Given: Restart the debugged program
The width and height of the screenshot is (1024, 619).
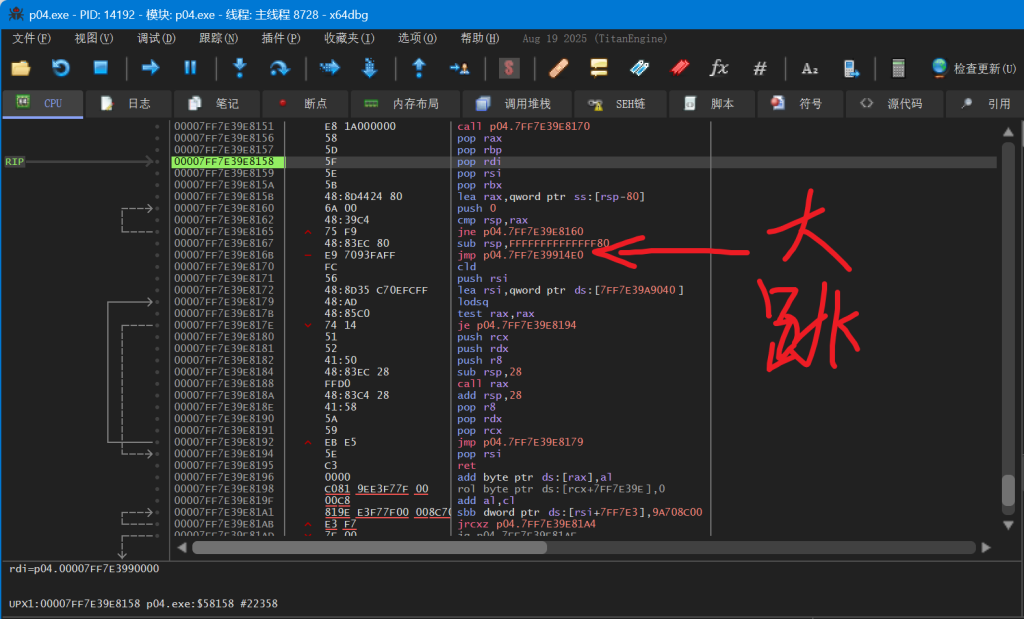Looking at the screenshot, I should pos(61,68).
